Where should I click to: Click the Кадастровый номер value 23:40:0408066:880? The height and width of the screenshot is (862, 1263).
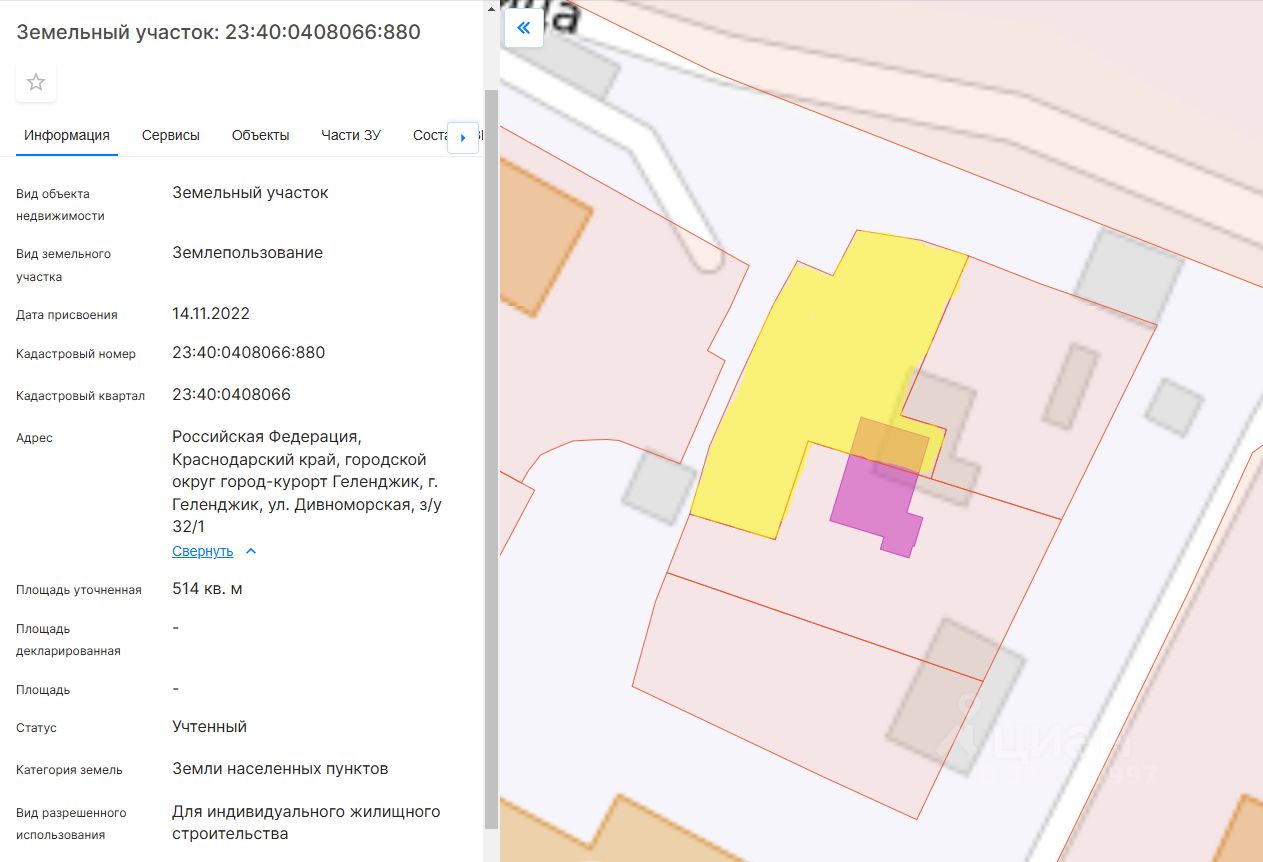(x=248, y=353)
